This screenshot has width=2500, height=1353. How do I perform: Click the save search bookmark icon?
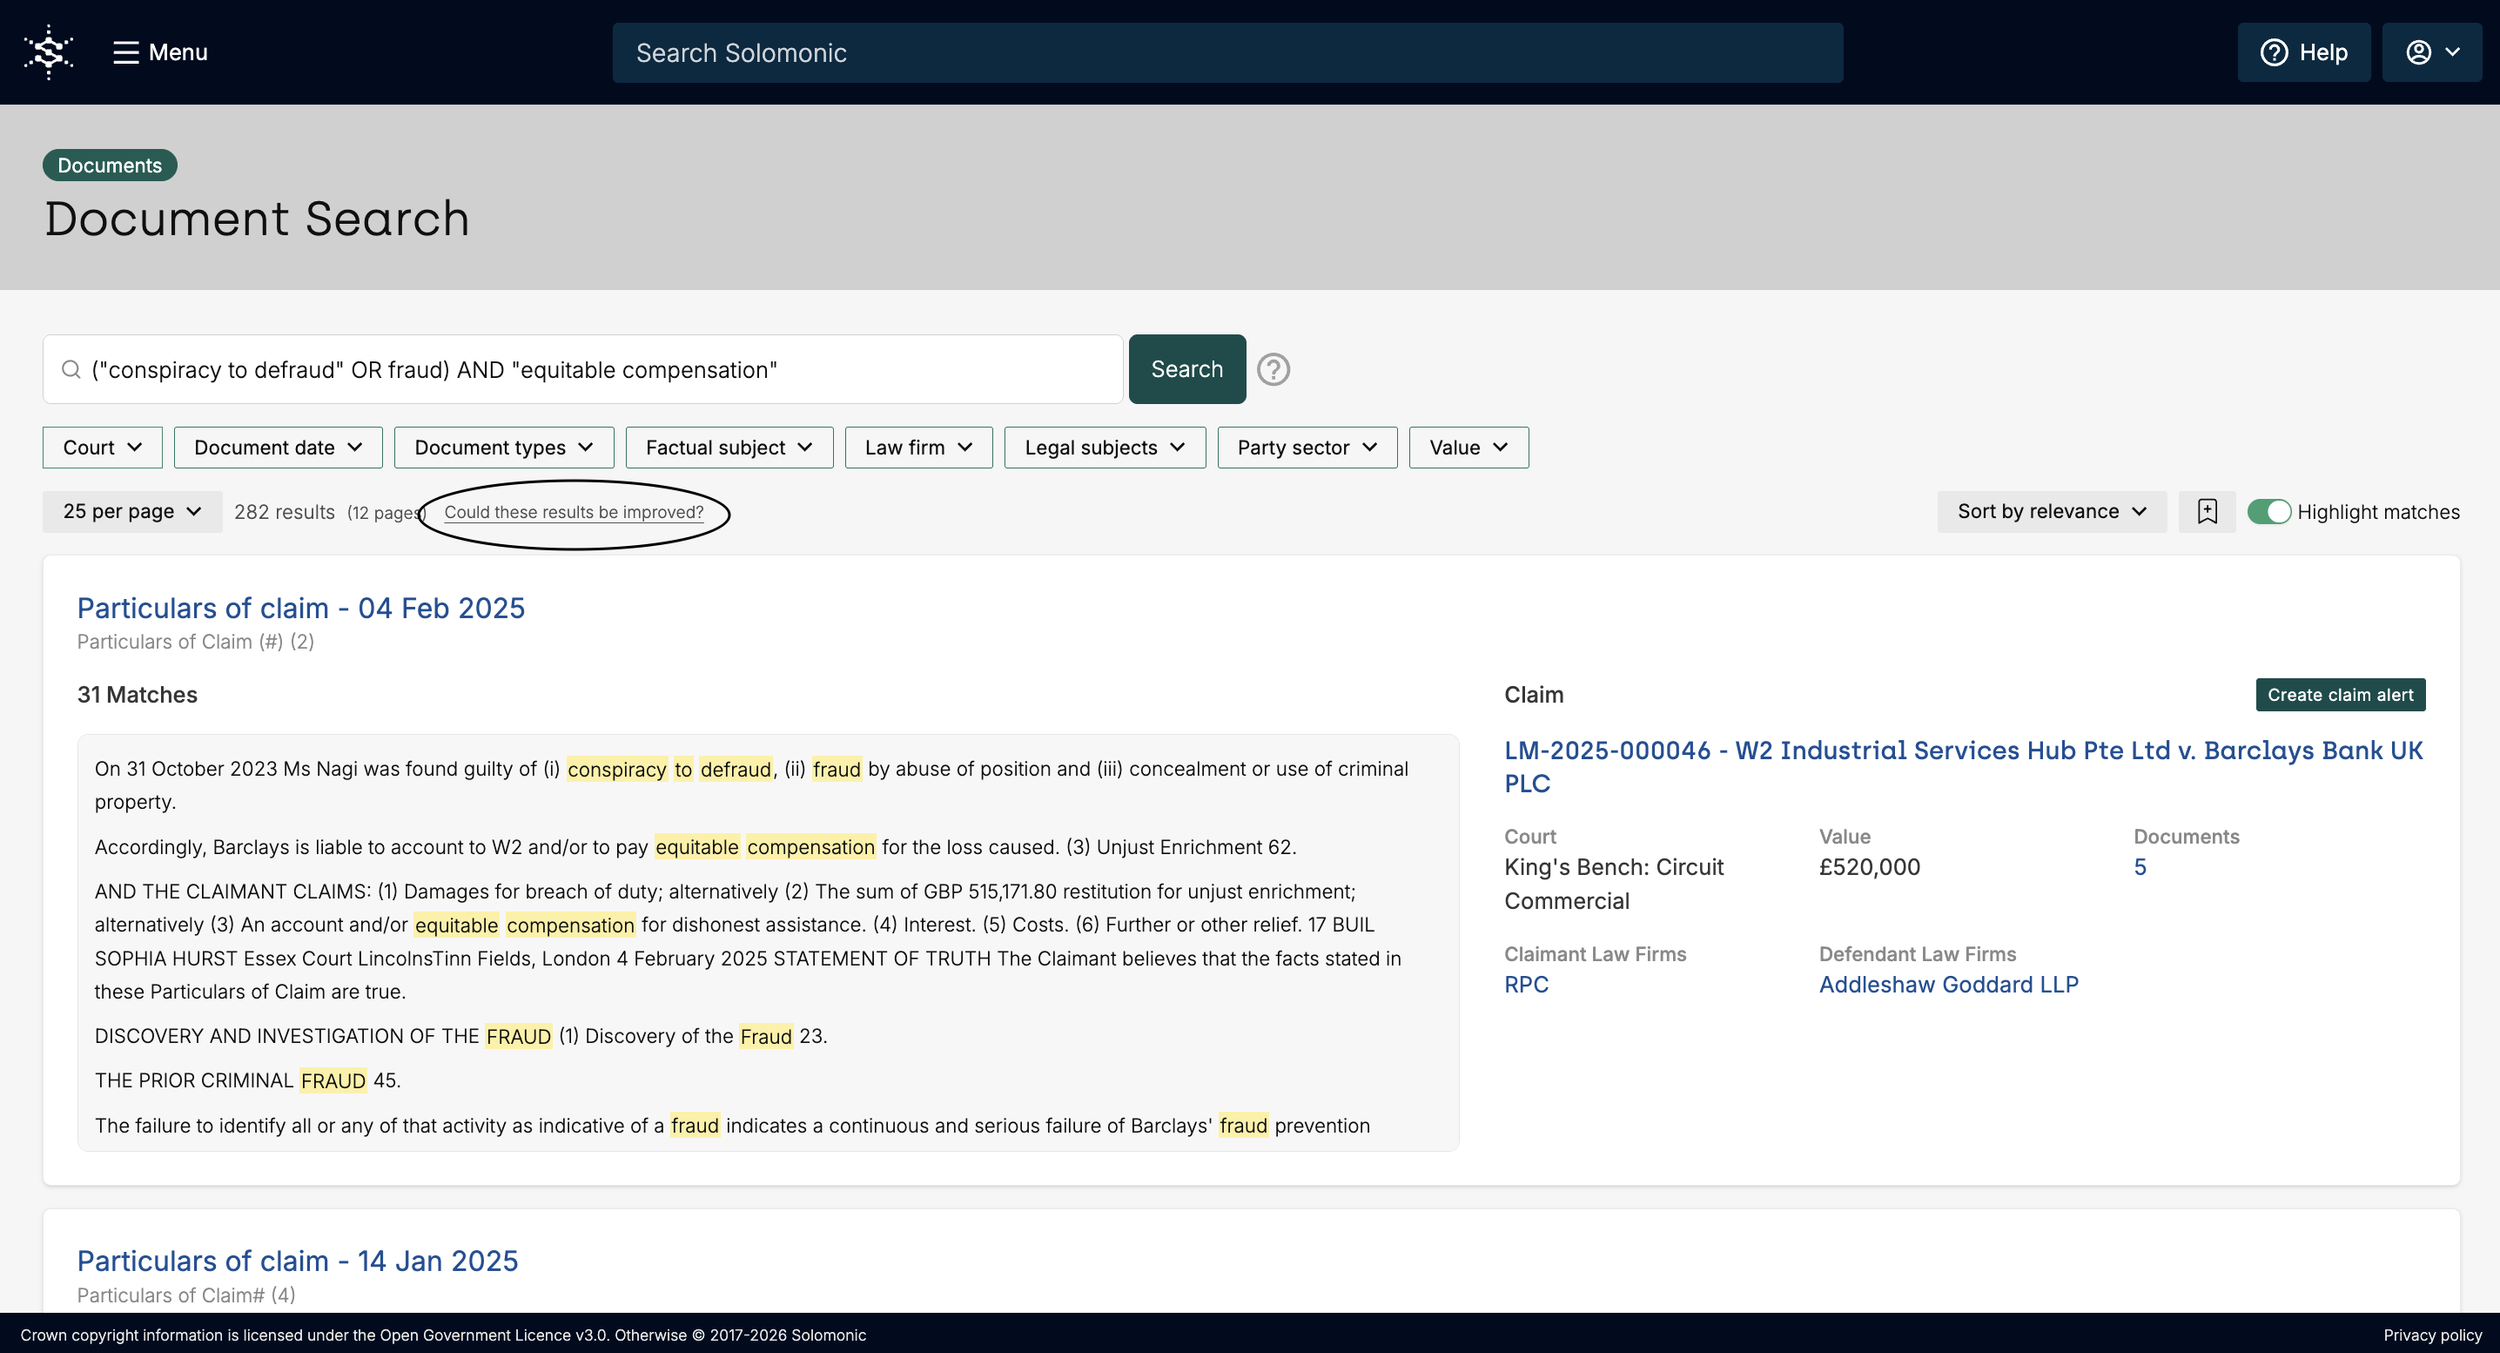(x=2207, y=511)
